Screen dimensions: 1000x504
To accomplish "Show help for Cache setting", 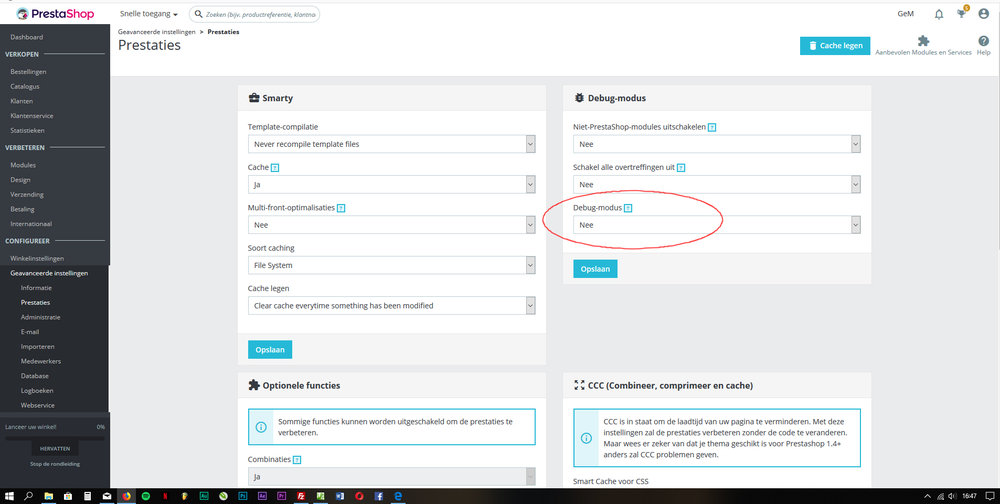I will click(x=275, y=168).
